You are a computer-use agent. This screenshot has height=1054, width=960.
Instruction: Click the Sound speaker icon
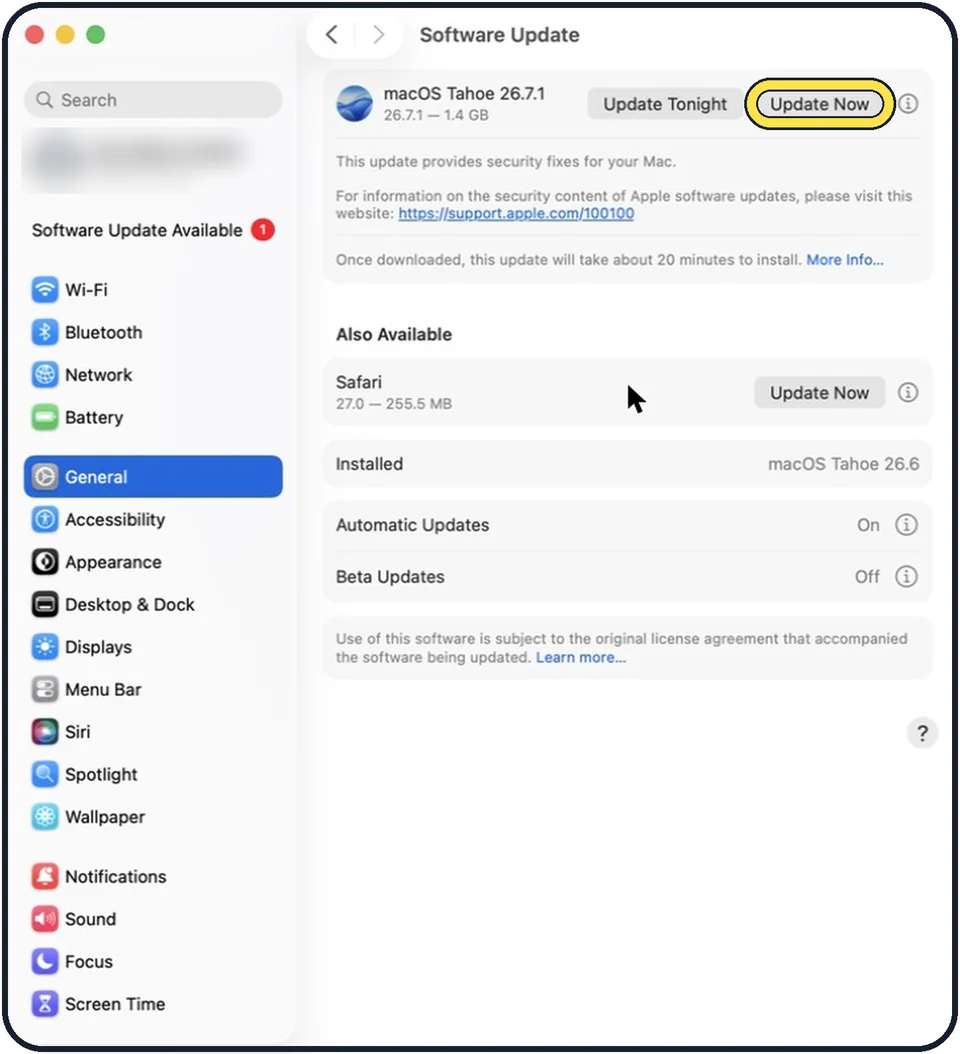coord(44,919)
